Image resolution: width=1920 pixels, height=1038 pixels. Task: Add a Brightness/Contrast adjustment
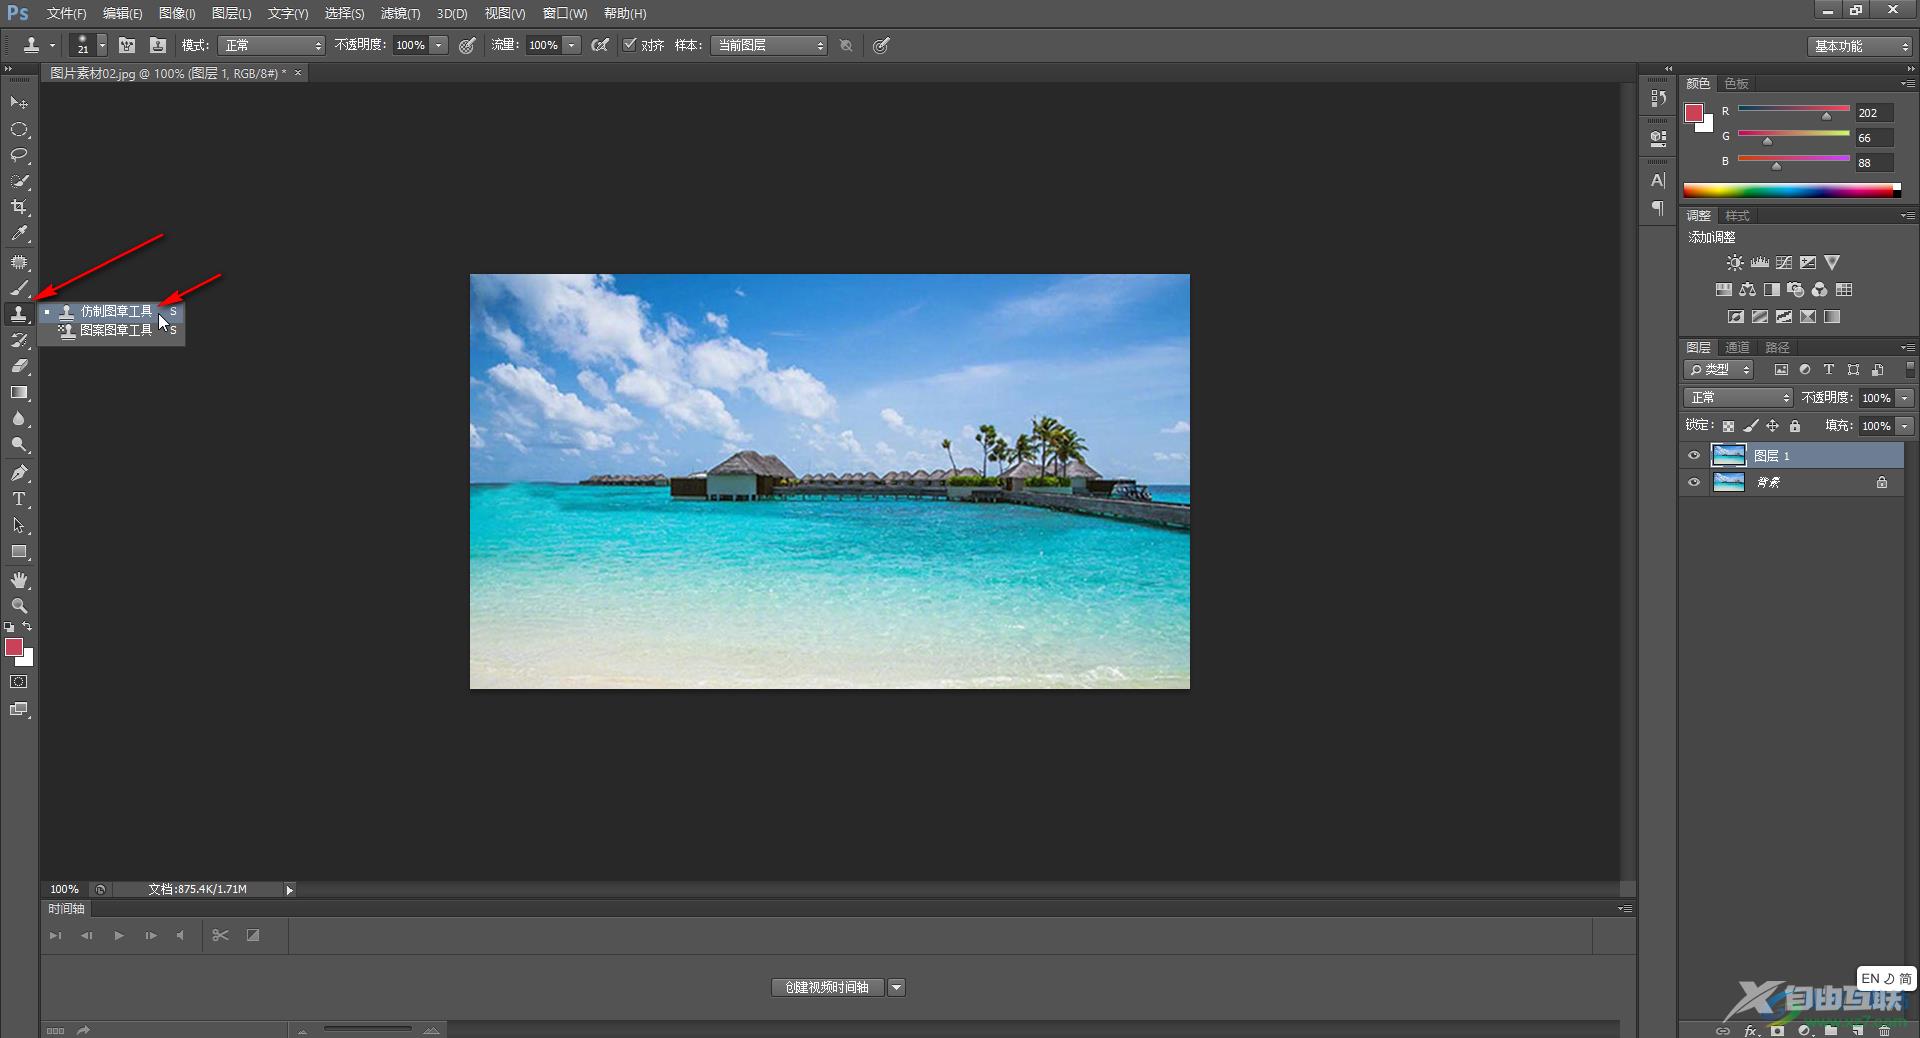pyautogui.click(x=1735, y=263)
